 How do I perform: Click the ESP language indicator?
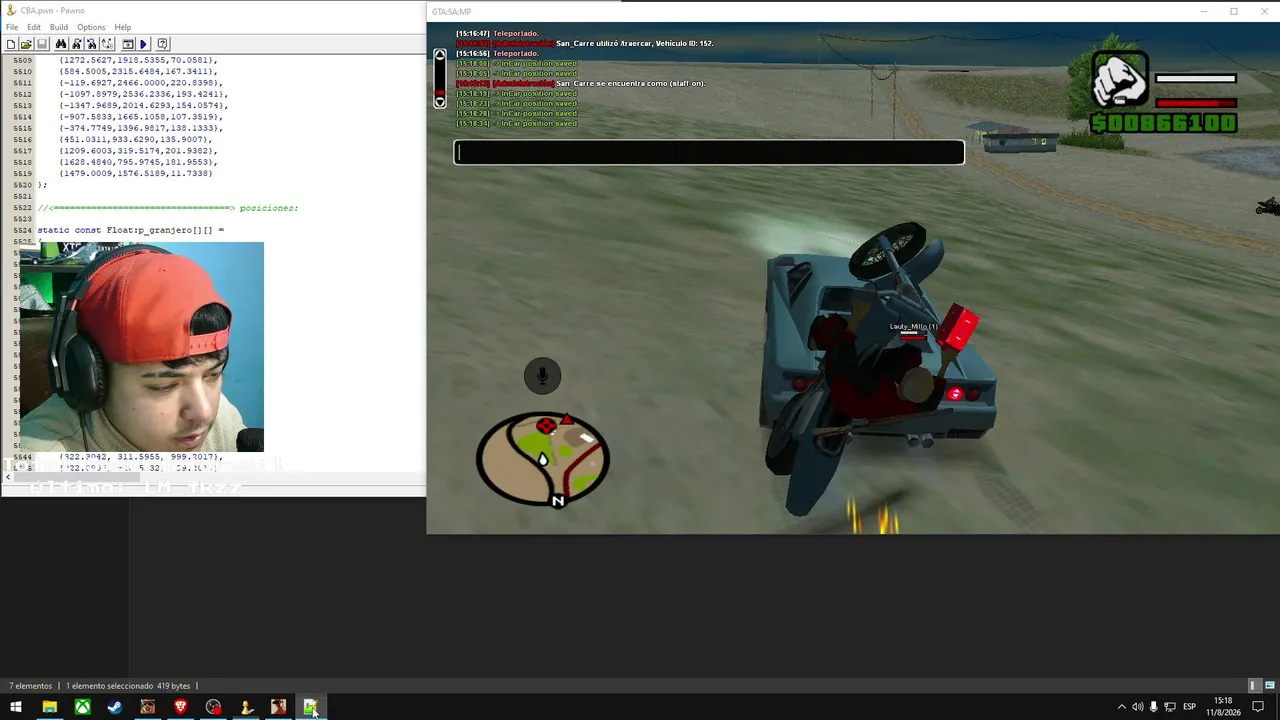(x=1189, y=707)
